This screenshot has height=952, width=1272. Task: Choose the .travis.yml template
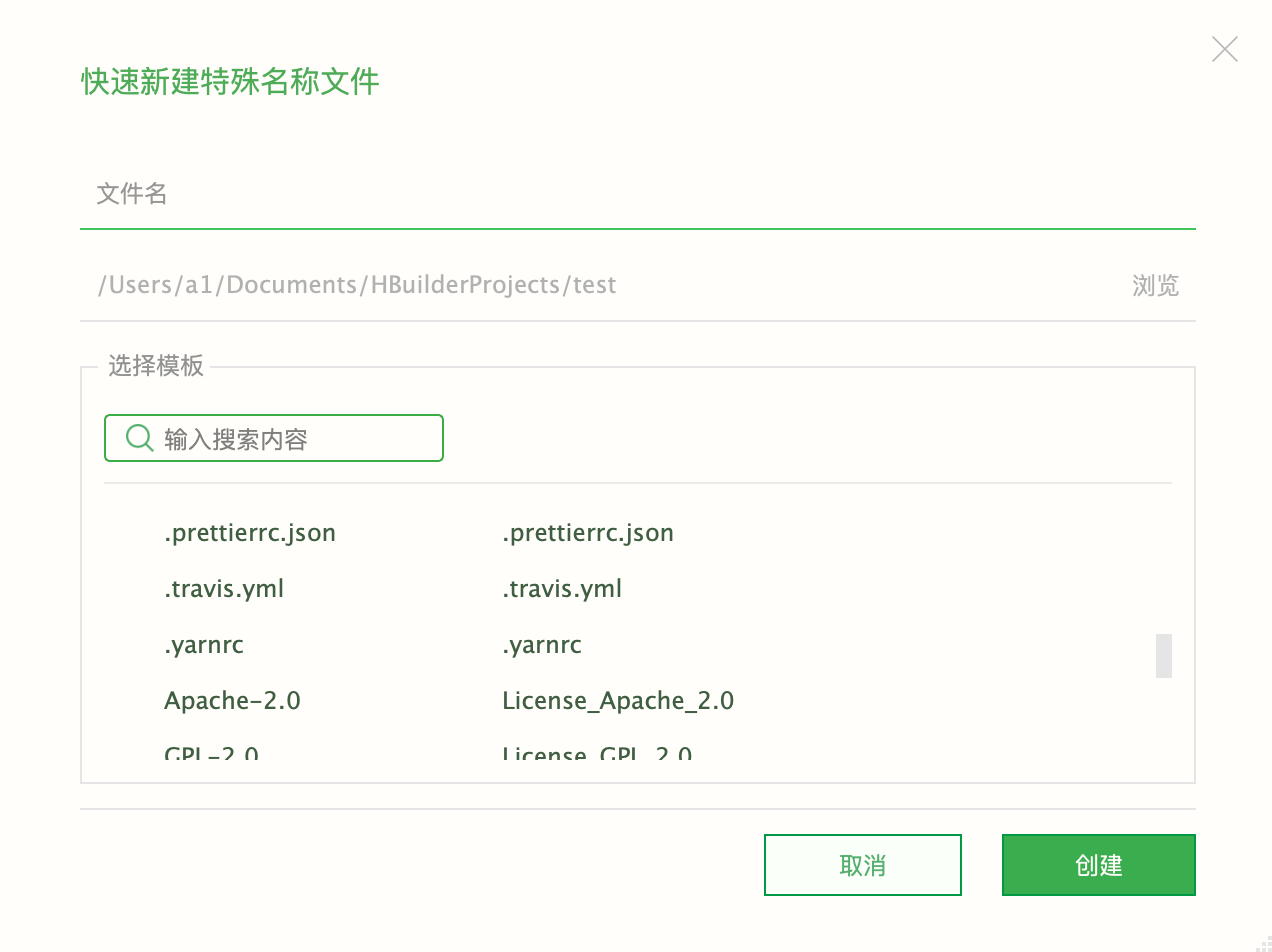(224, 589)
